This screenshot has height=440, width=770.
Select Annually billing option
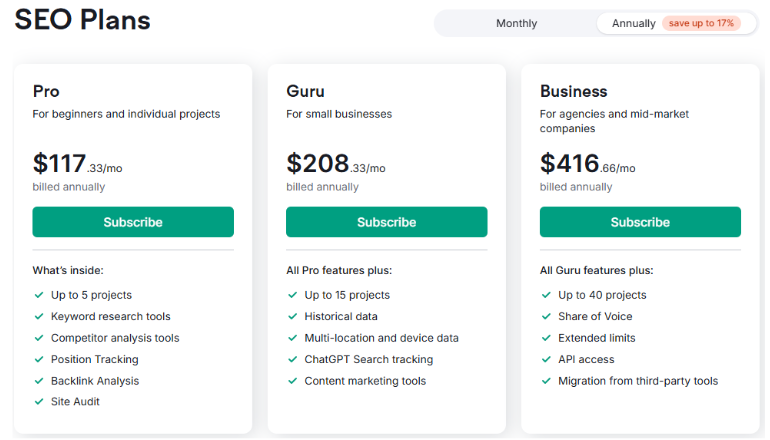(676, 23)
